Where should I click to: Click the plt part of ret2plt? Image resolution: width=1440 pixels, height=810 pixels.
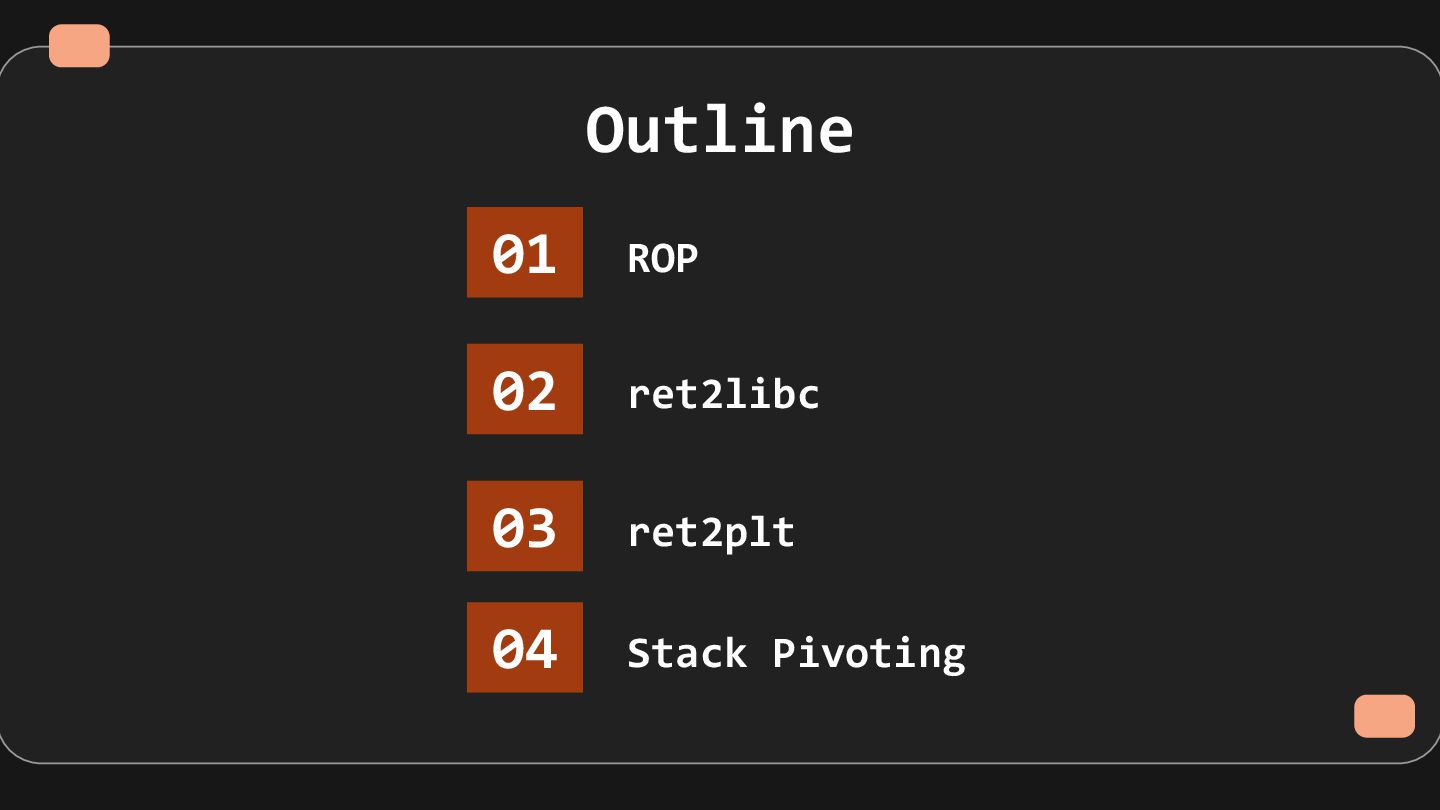click(x=758, y=533)
